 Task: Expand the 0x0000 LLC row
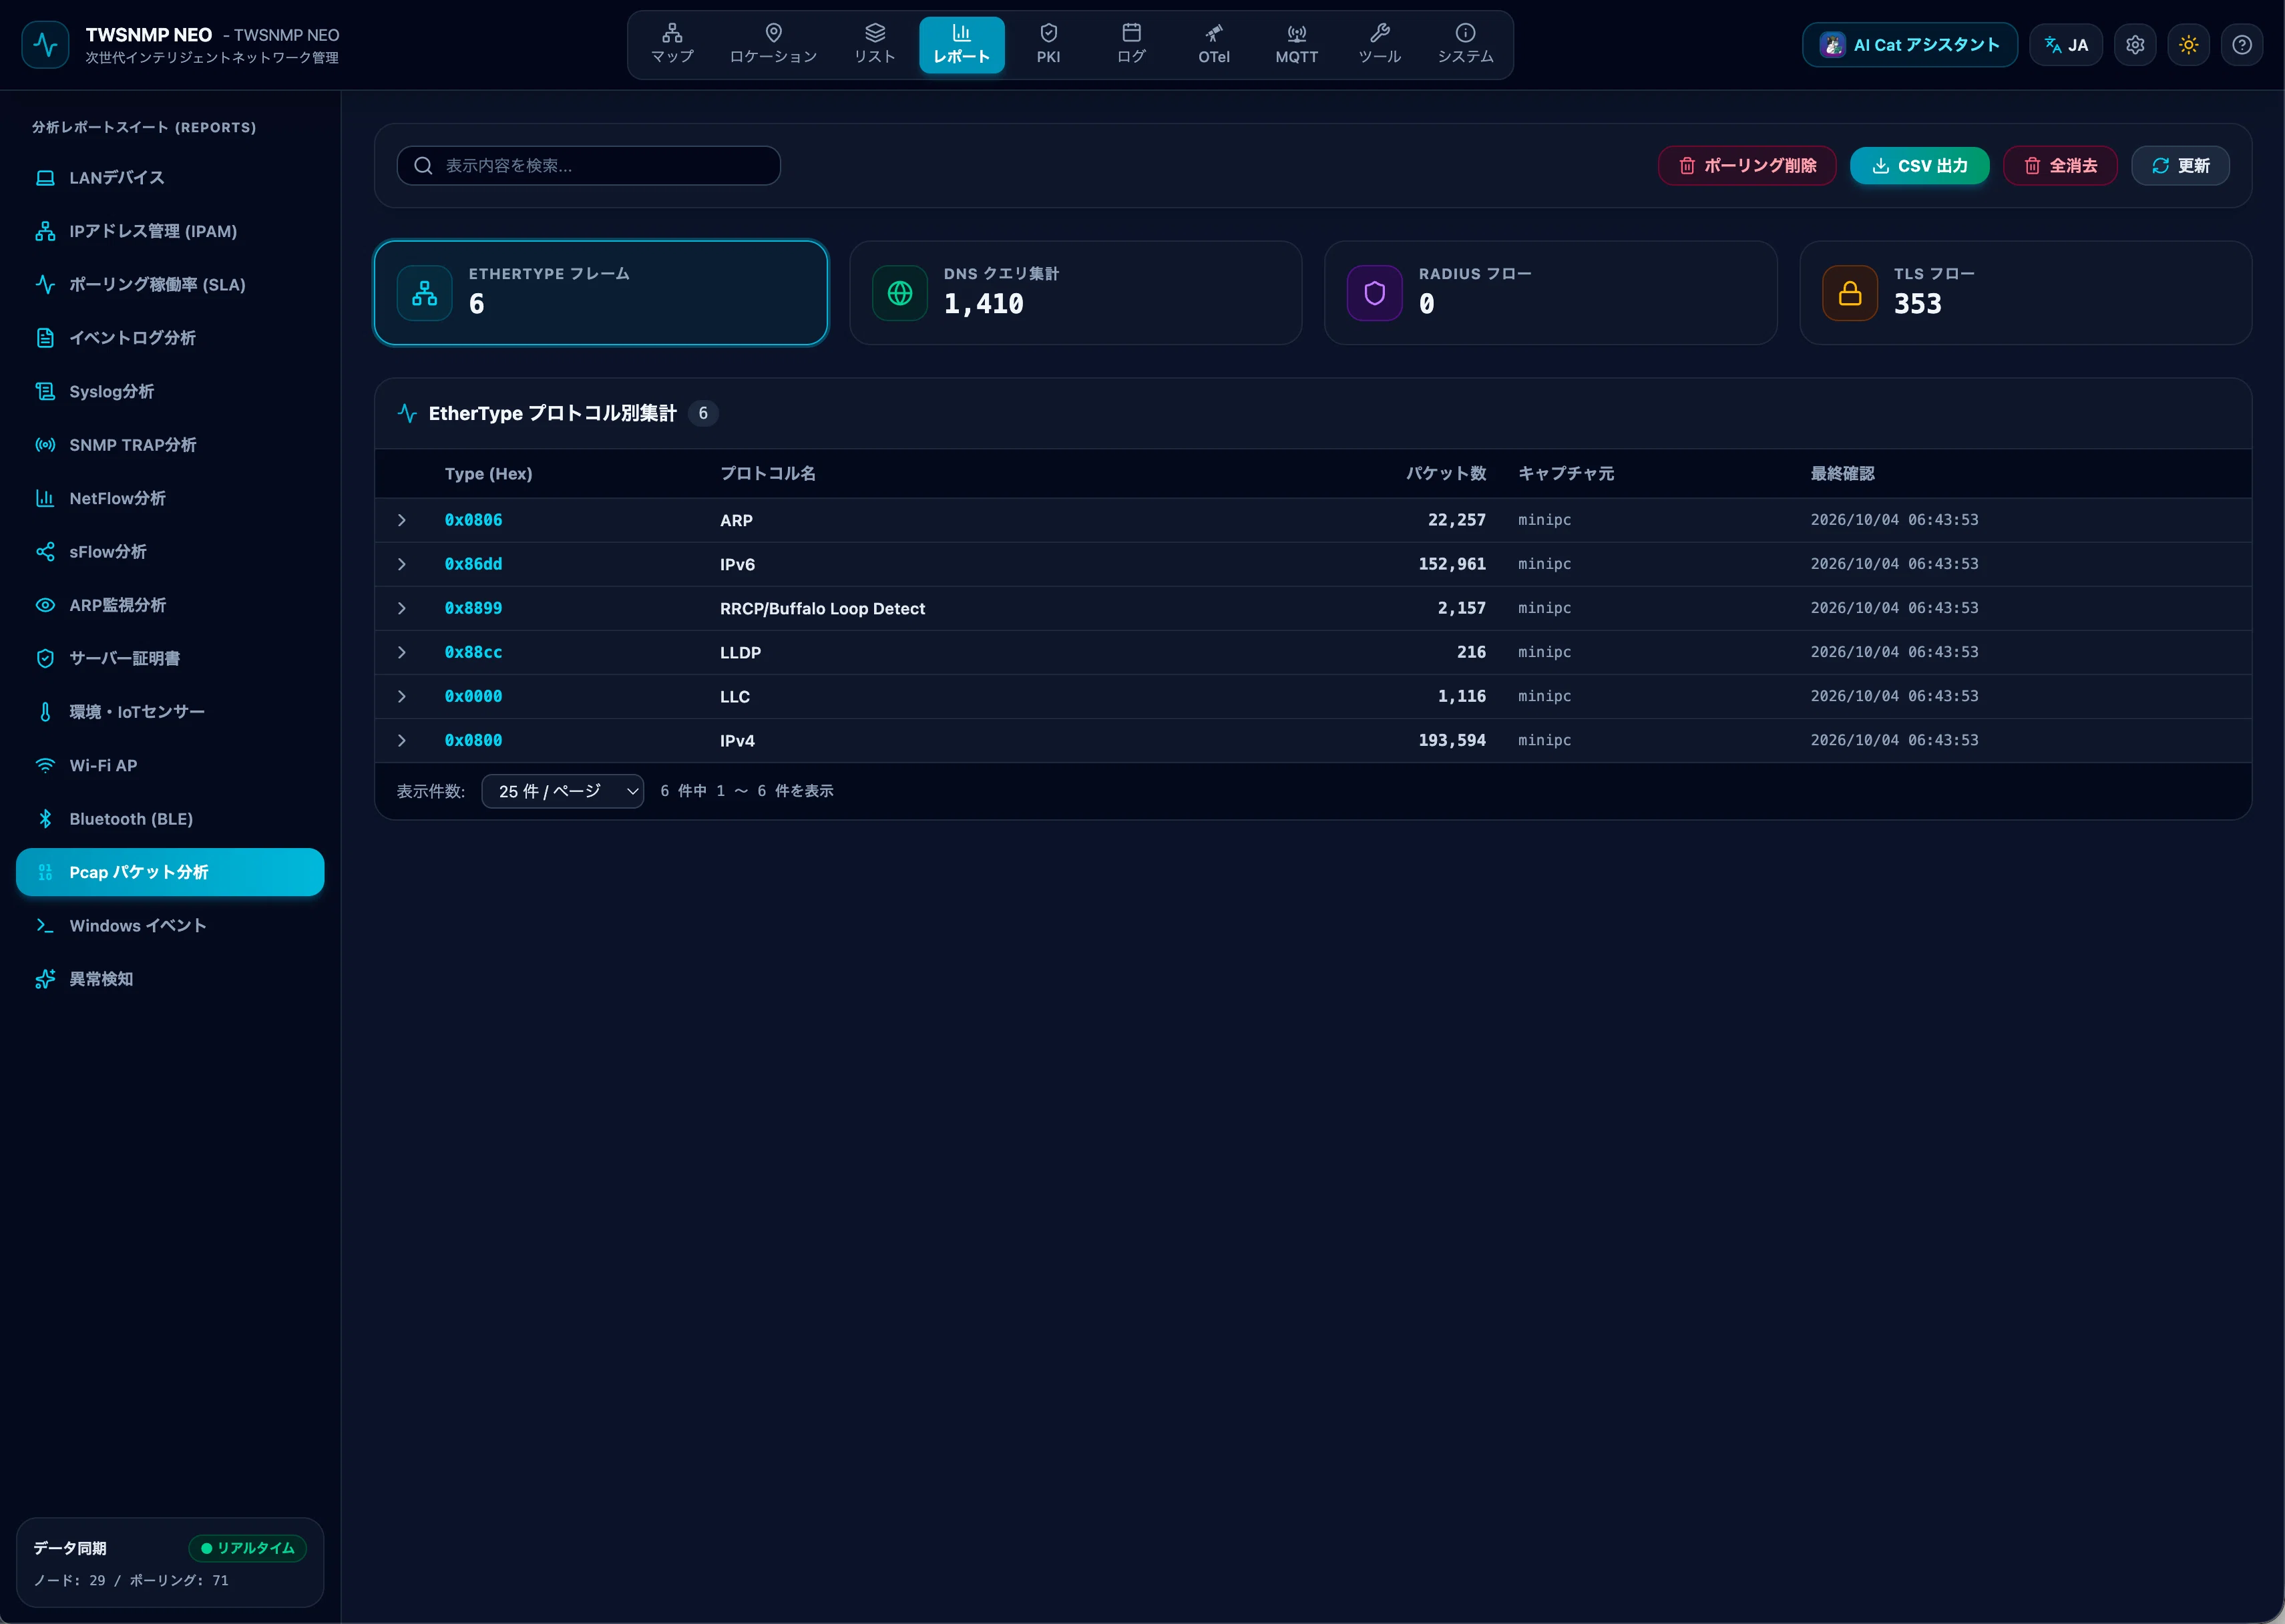click(x=402, y=696)
